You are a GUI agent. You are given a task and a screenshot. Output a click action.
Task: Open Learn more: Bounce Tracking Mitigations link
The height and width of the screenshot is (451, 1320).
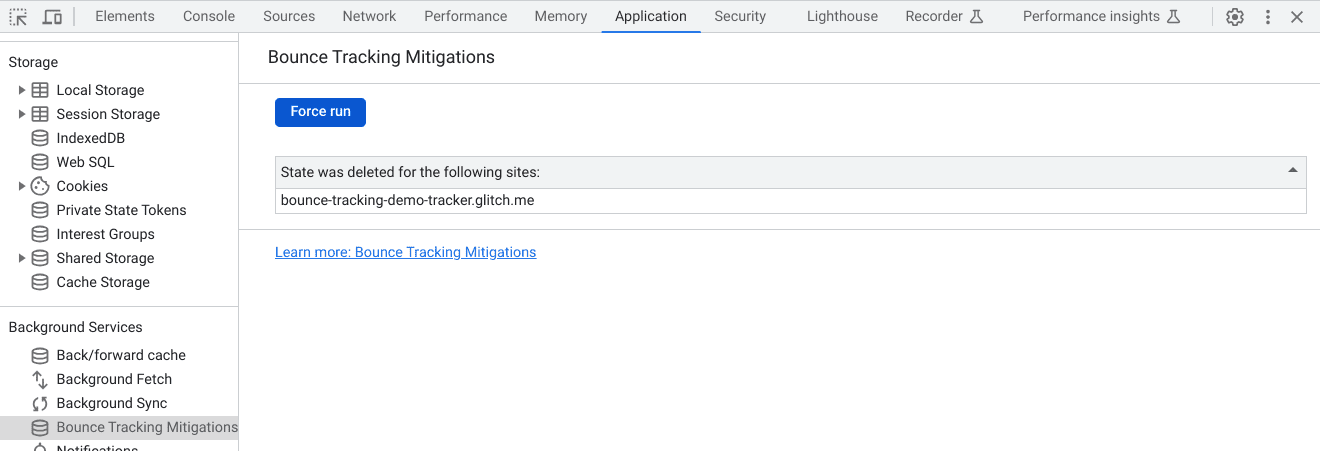pos(405,253)
